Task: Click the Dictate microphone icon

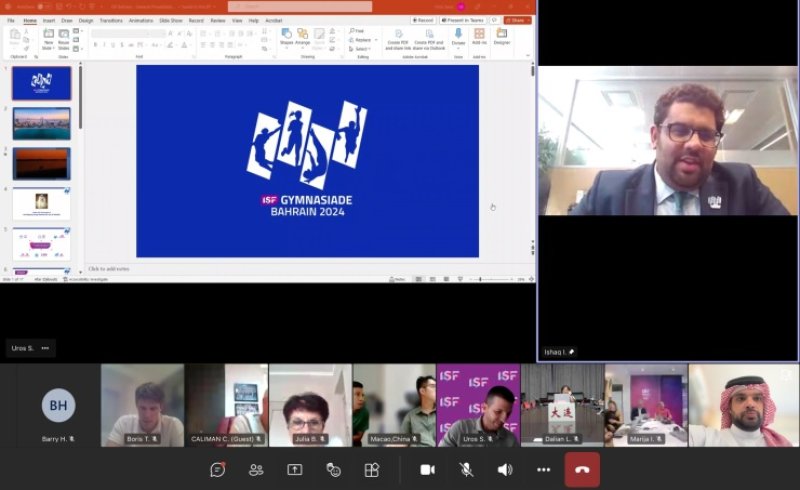Action: [x=458, y=34]
